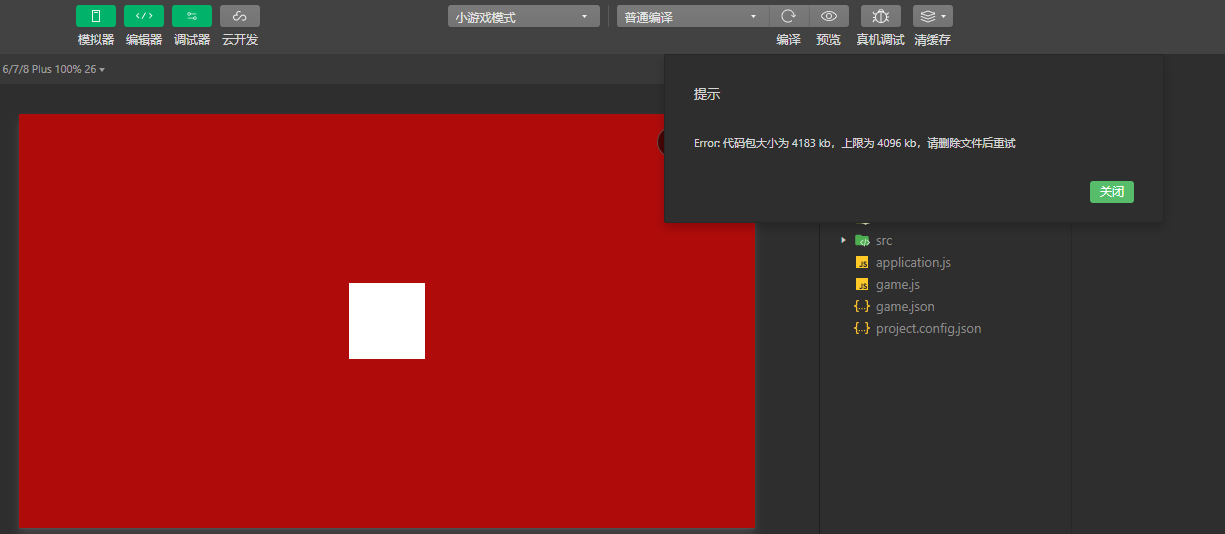
Task: Close the error prompt with 关闭
Action: (1112, 192)
